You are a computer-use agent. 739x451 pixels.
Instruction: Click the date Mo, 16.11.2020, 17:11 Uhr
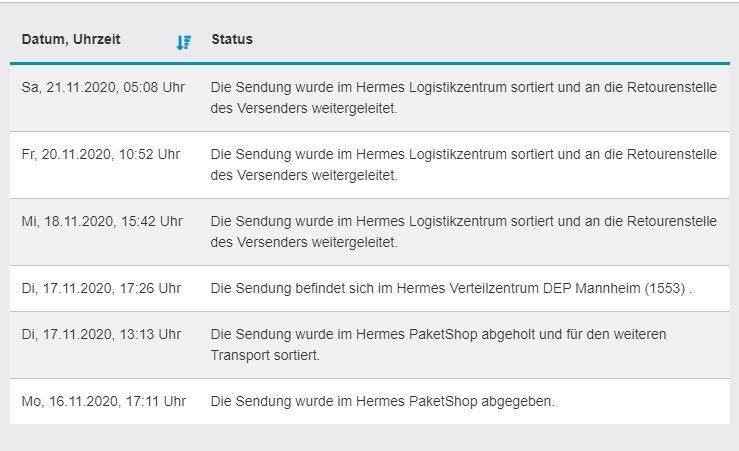pyautogui.click(x=104, y=401)
